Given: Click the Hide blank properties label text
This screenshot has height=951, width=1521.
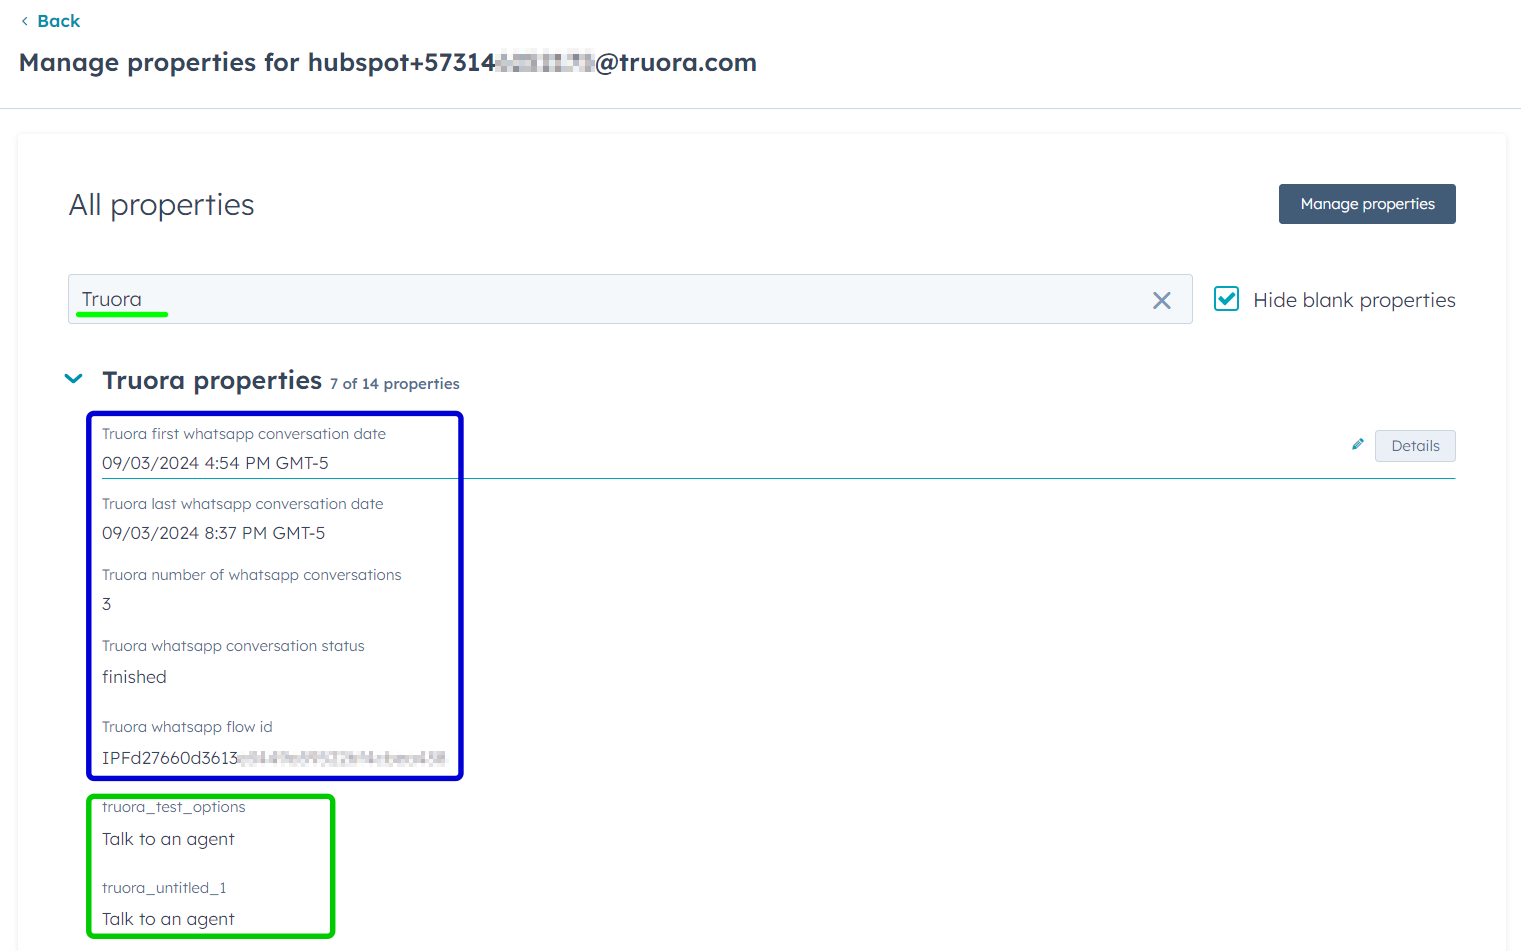Looking at the screenshot, I should pos(1354,300).
